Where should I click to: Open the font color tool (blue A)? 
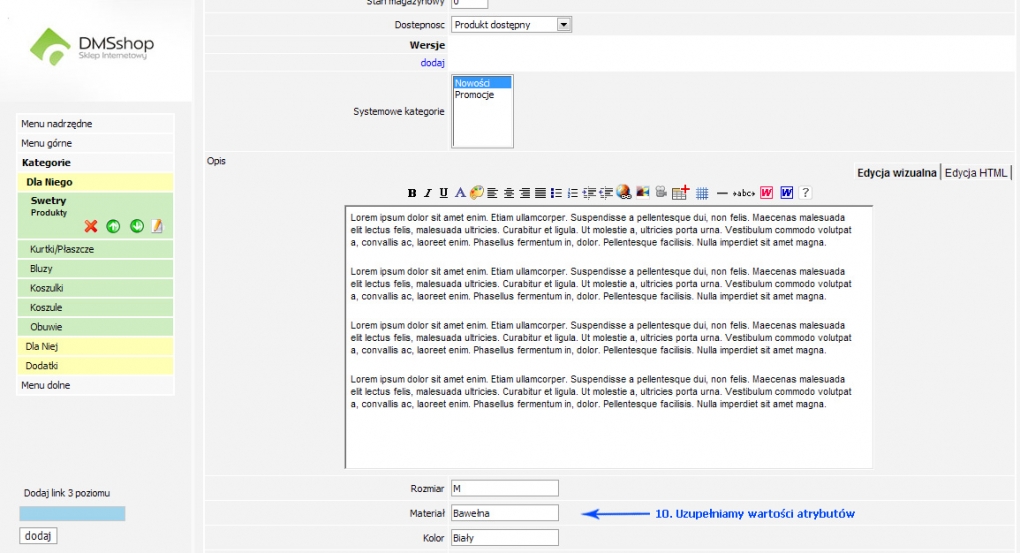[460, 193]
